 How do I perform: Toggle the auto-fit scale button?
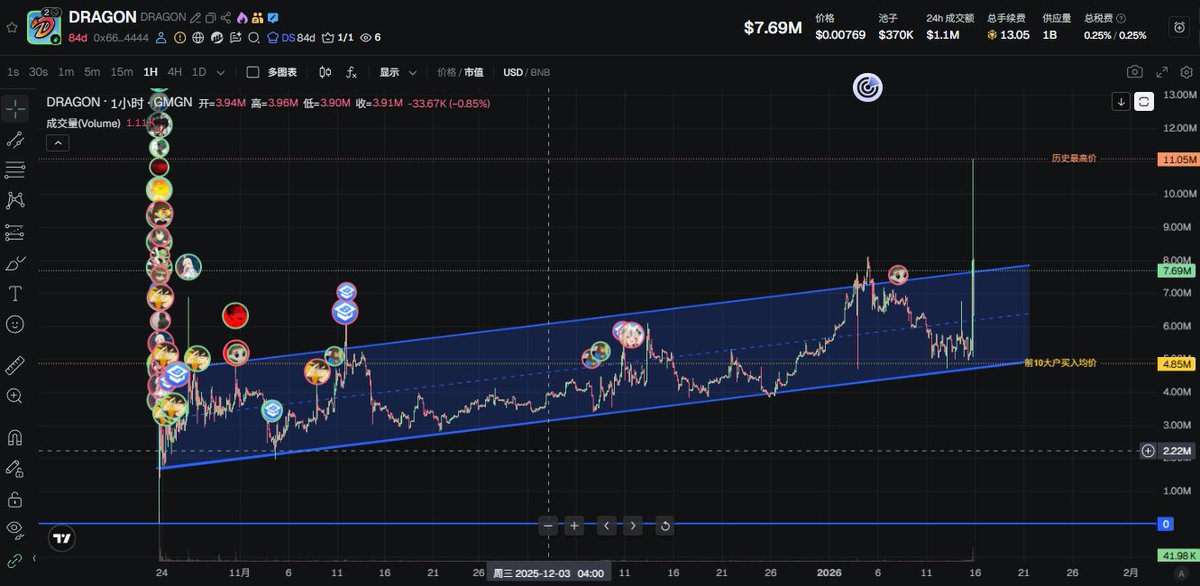tap(1144, 101)
